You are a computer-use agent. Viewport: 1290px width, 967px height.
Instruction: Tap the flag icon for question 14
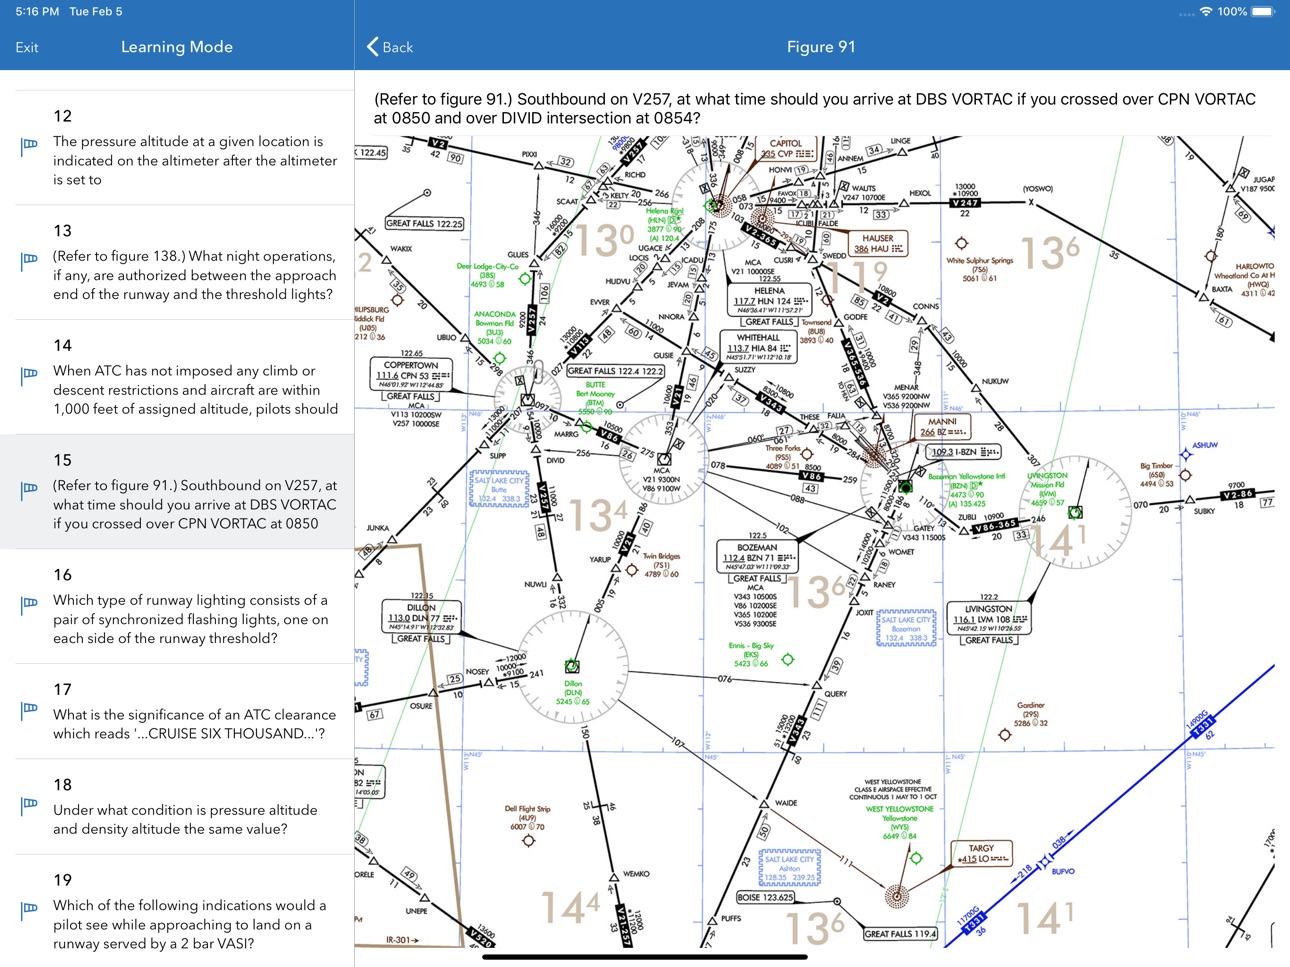coord(29,375)
